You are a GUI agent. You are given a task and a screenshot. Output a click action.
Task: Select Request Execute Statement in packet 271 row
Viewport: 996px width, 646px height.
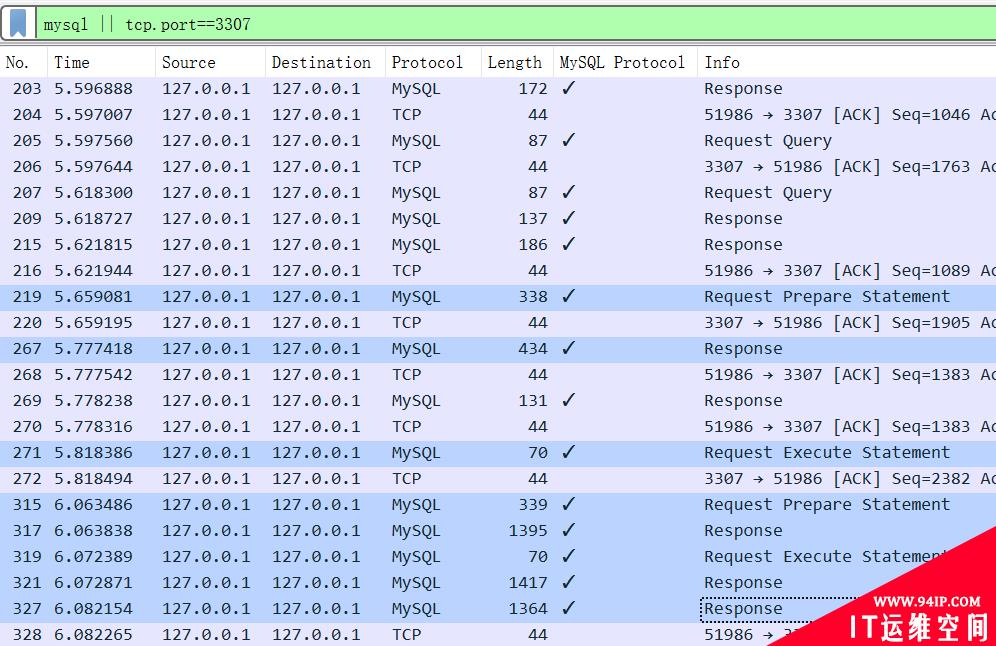tap(826, 453)
